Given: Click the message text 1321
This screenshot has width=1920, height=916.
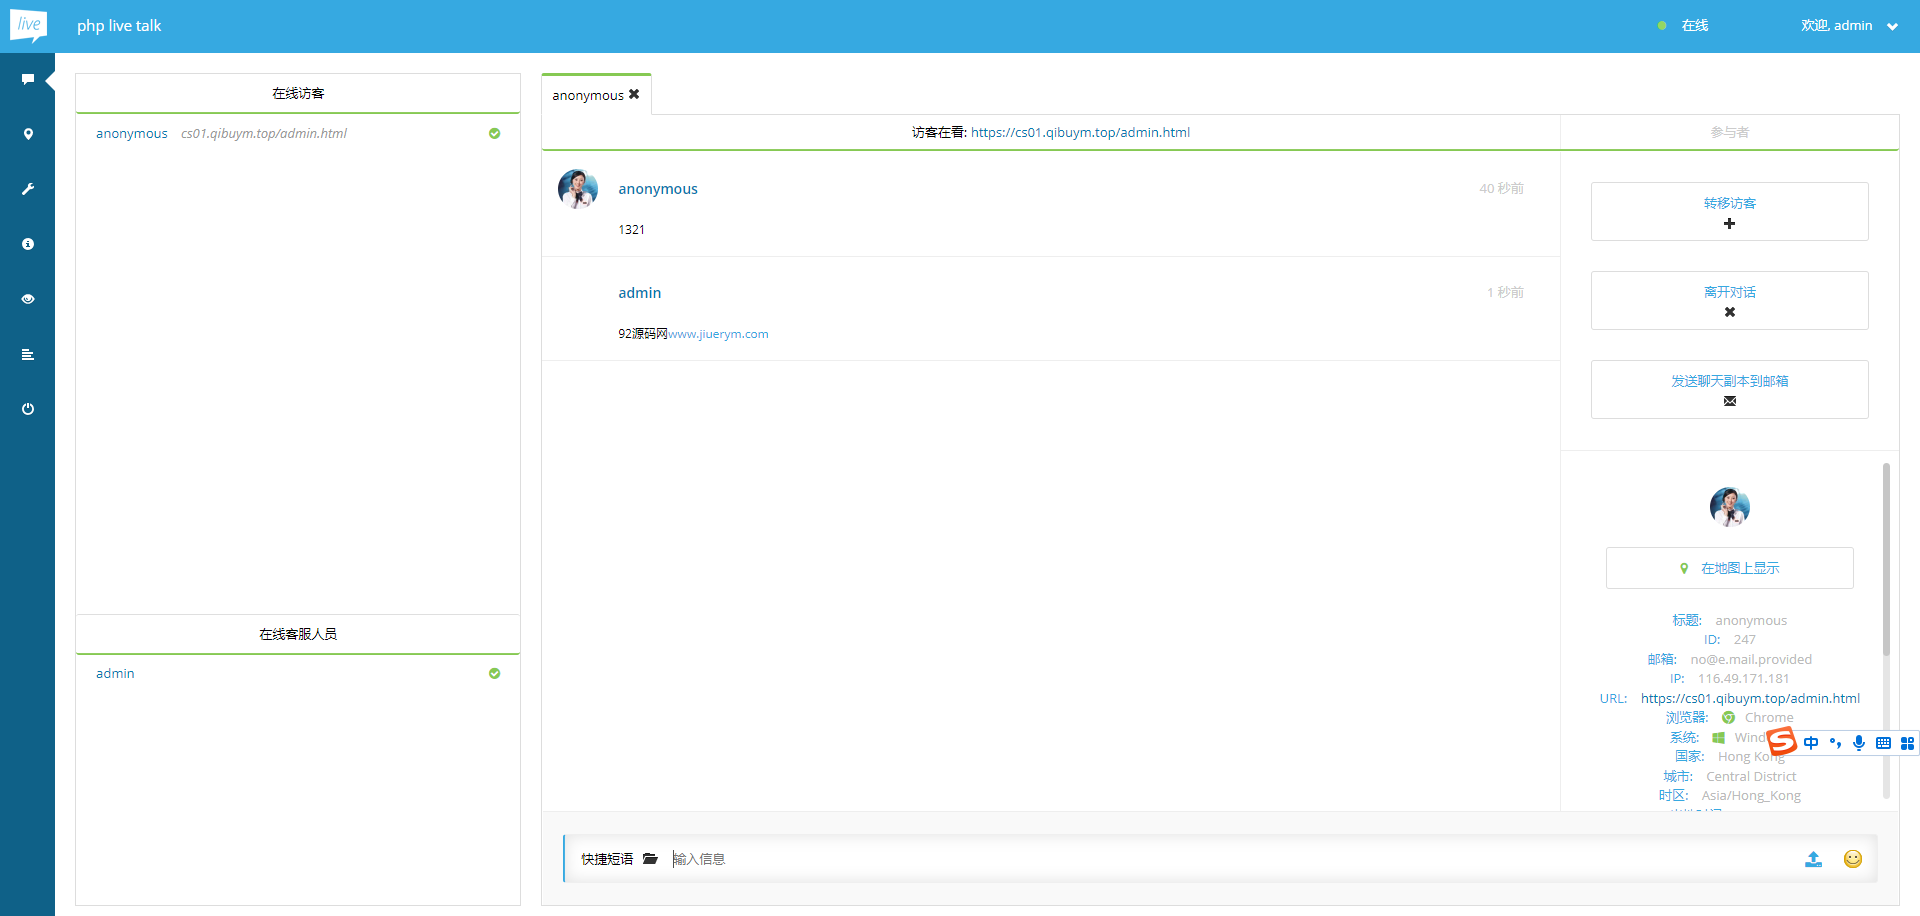Looking at the screenshot, I should [631, 230].
